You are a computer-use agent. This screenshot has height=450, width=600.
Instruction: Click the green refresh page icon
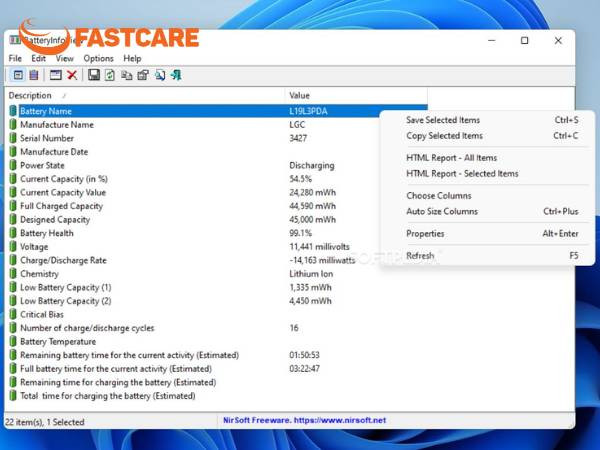[110, 75]
